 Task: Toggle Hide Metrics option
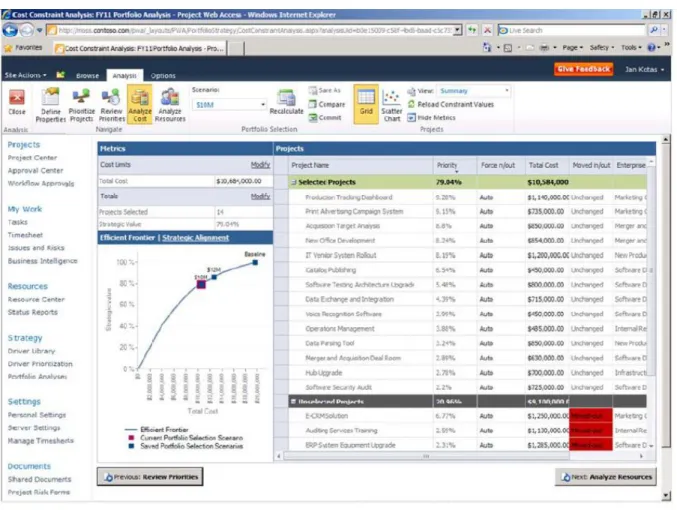pos(432,117)
